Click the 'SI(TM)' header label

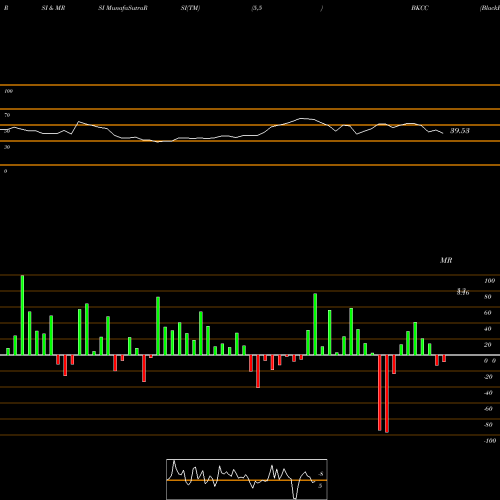pyautogui.click(x=190, y=8)
